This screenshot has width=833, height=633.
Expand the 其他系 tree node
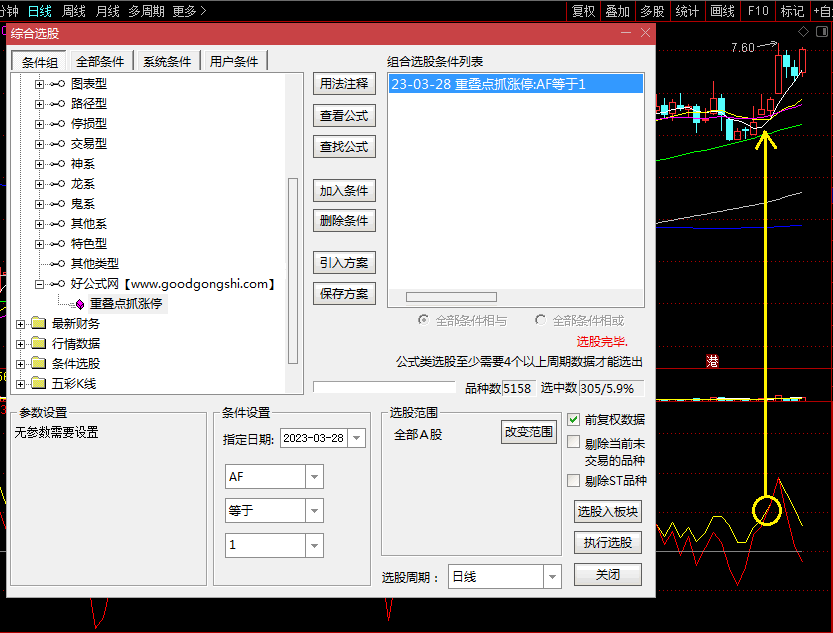point(39,224)
